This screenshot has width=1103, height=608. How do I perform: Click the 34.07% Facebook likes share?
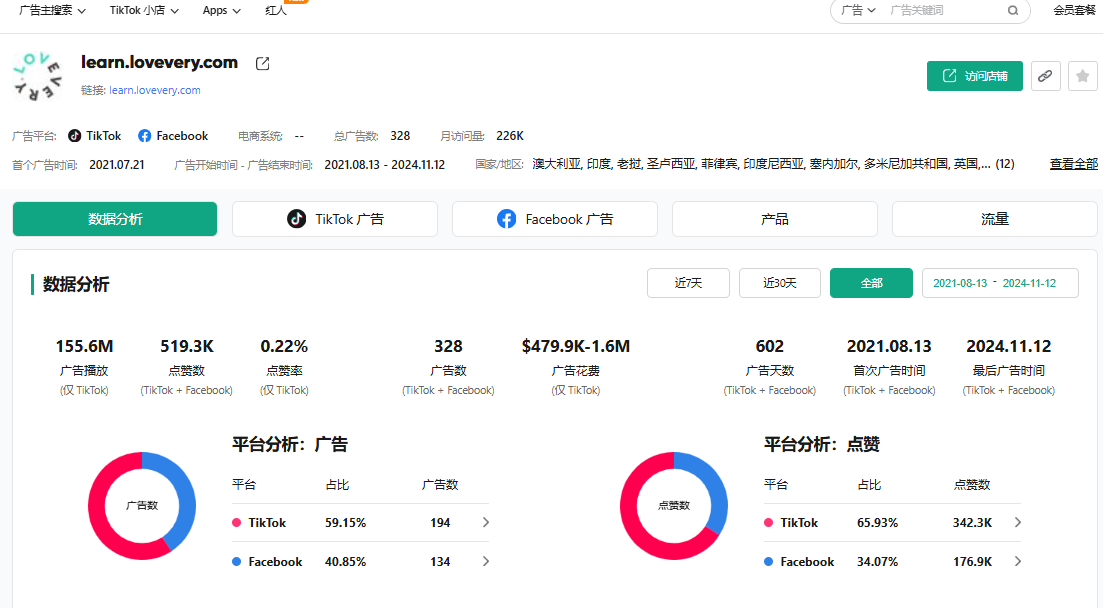(877, 562)
